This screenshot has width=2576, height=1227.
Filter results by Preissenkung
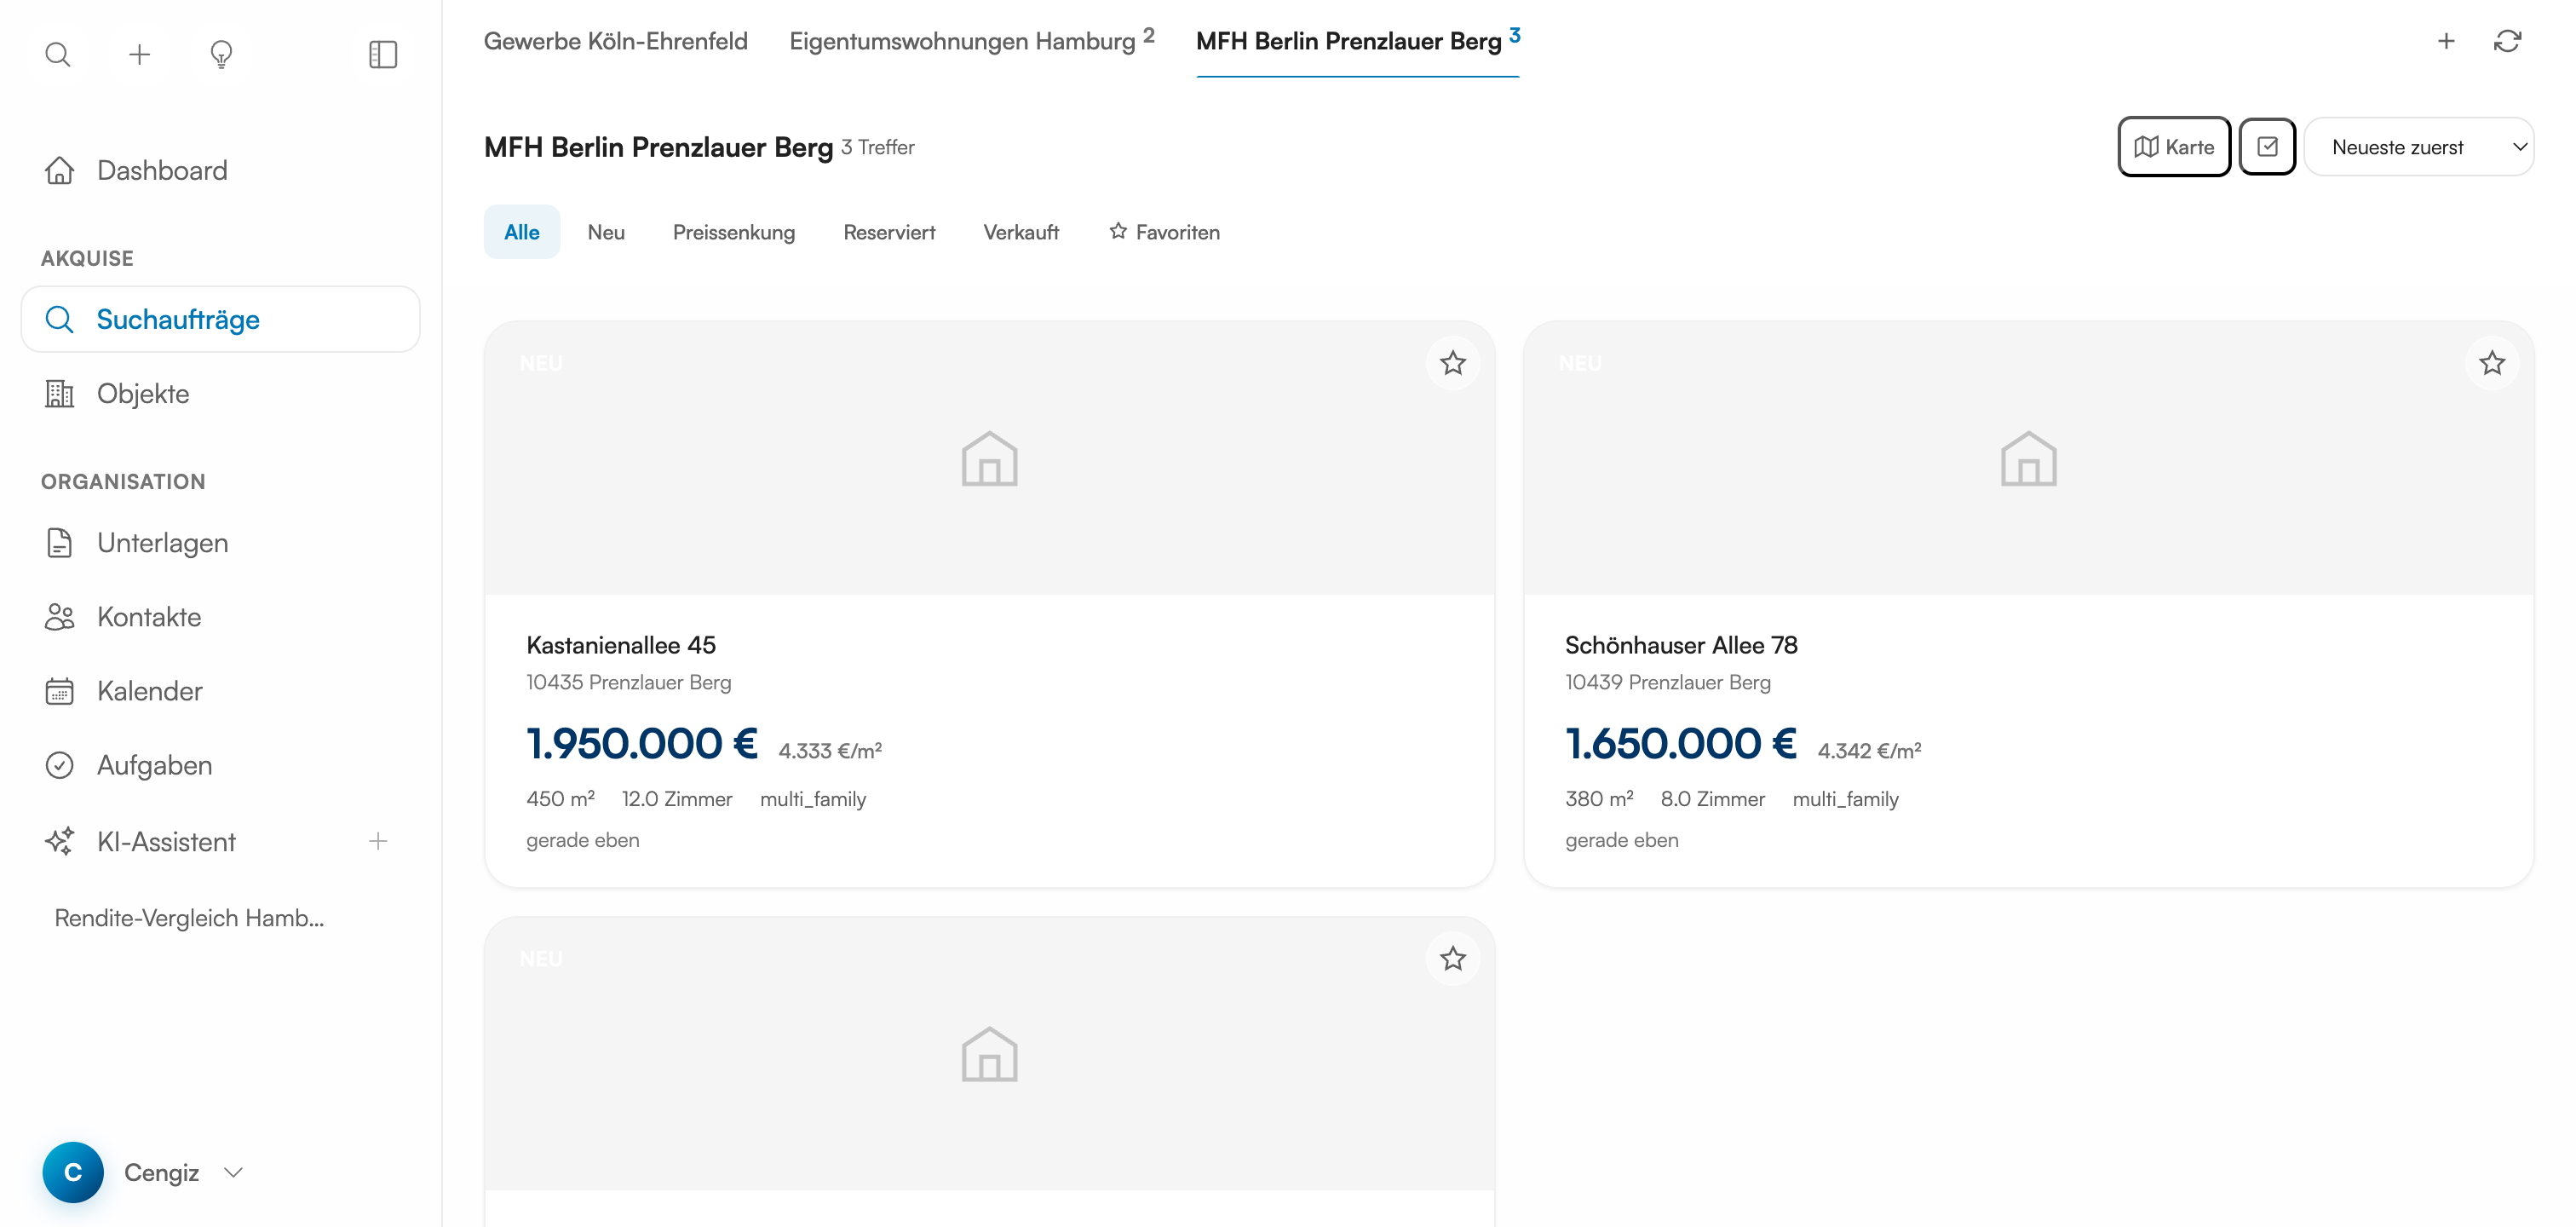[x=734, y=232]
